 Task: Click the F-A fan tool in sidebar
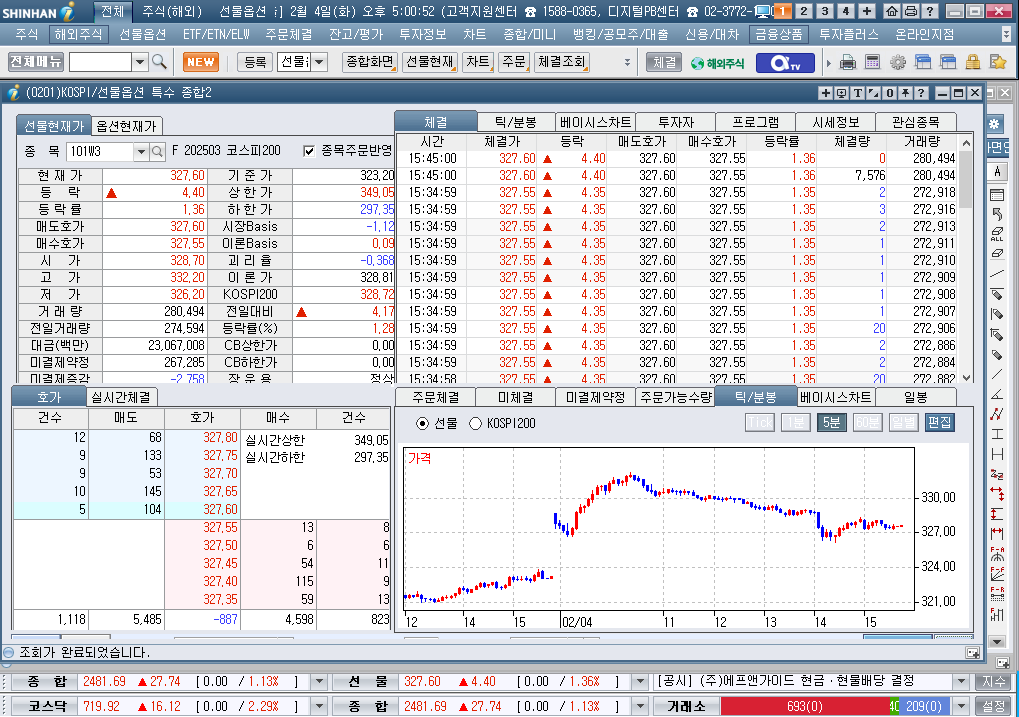[997, 554]
